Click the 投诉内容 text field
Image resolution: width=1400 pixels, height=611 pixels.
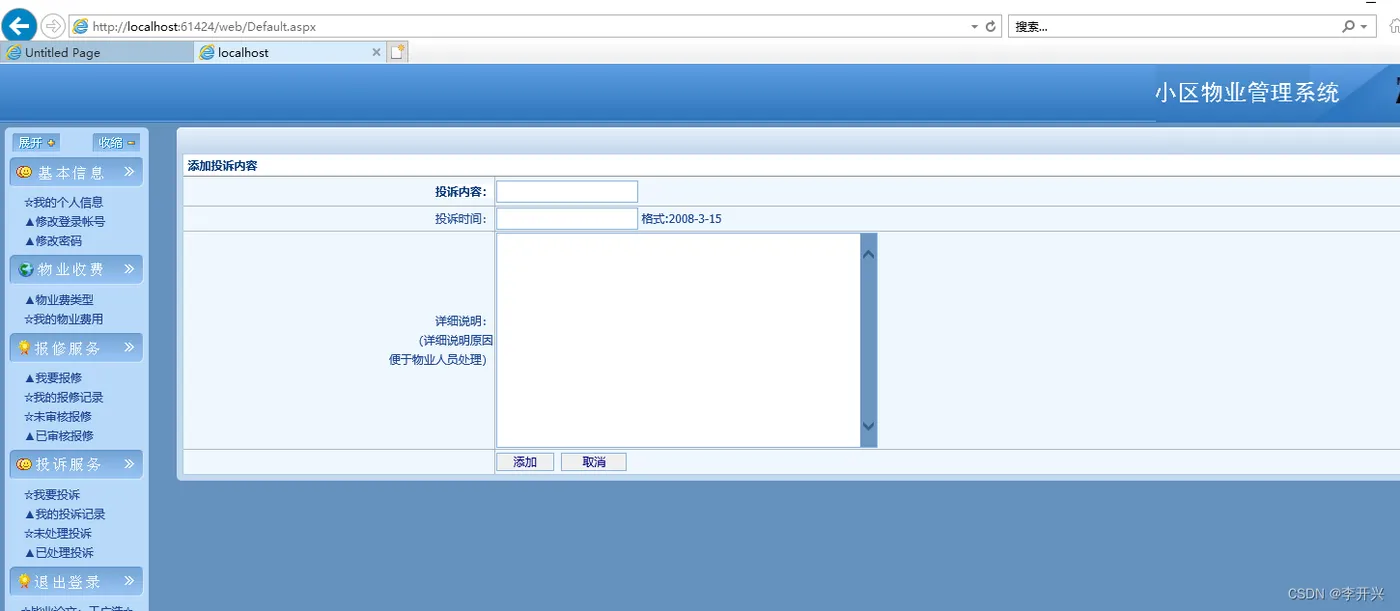[567, 191]
